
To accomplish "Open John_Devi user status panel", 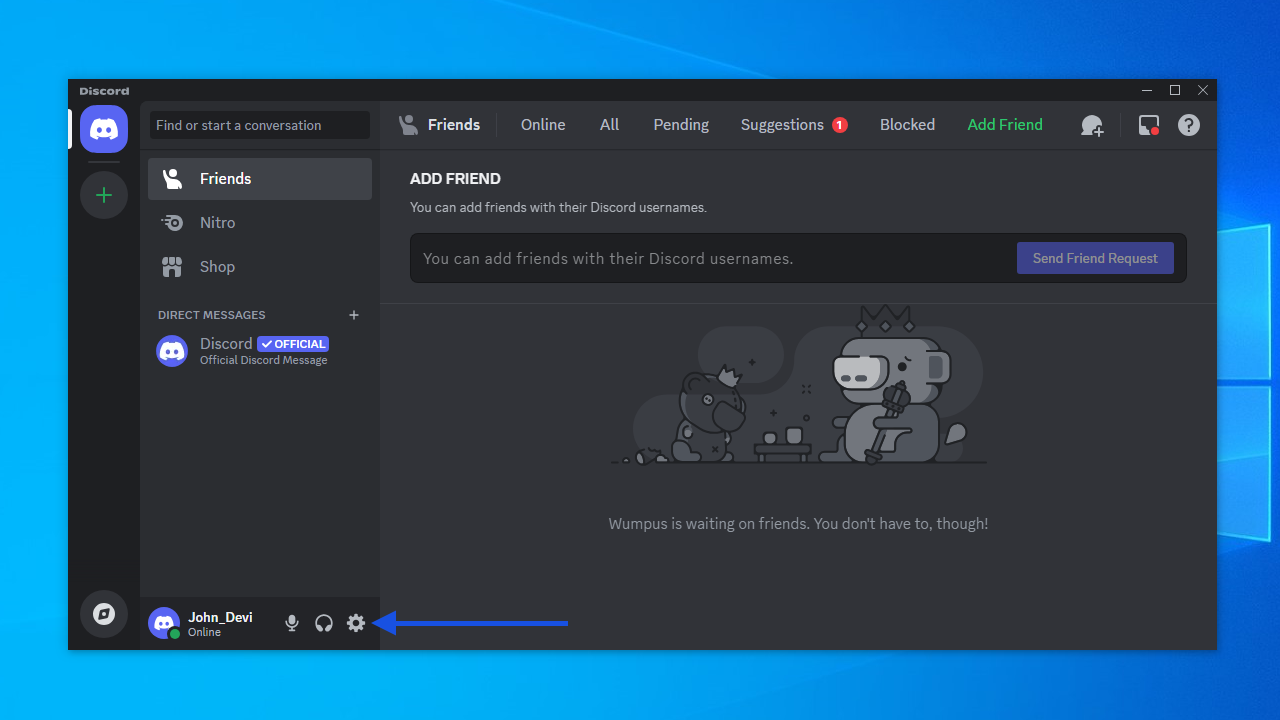I will tap(205, 623).
